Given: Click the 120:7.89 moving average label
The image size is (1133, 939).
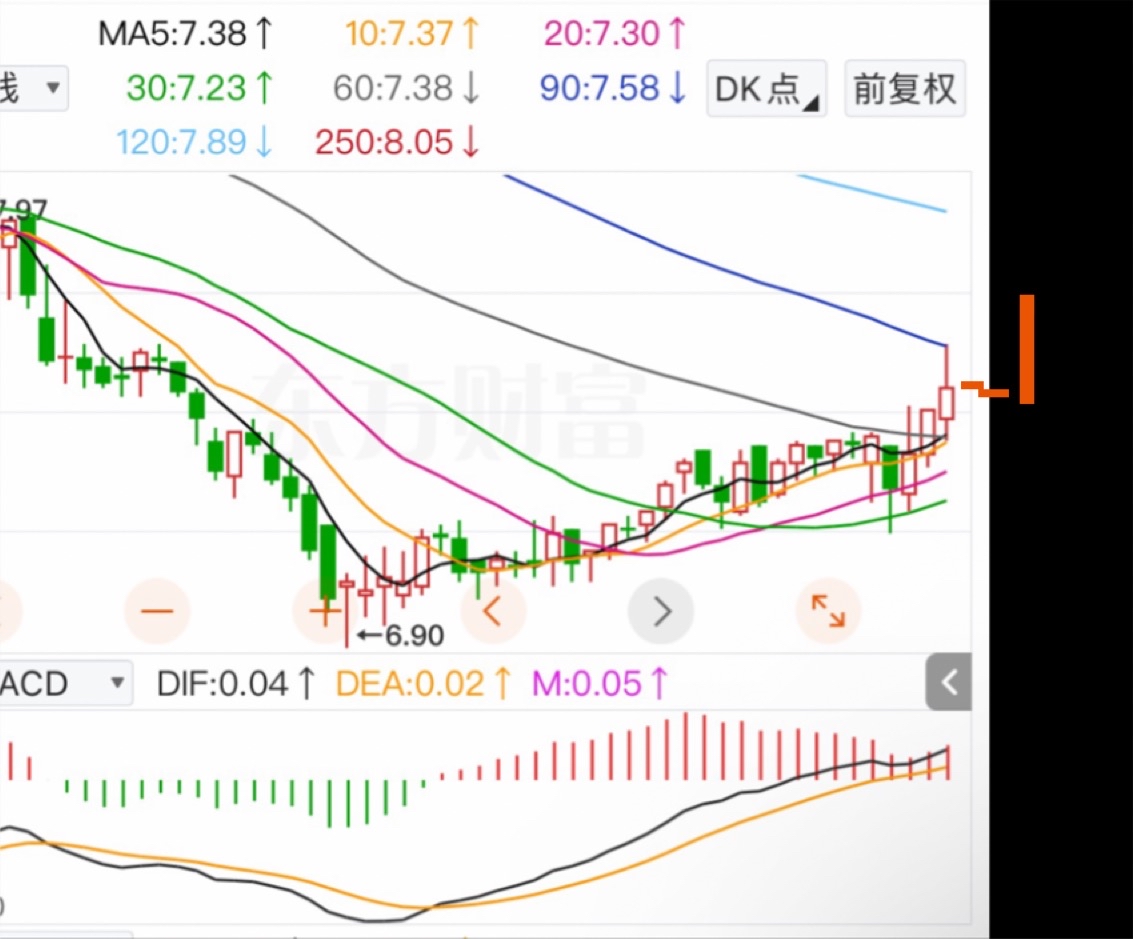Looking at the screenshot, I should tap(194, 142).
